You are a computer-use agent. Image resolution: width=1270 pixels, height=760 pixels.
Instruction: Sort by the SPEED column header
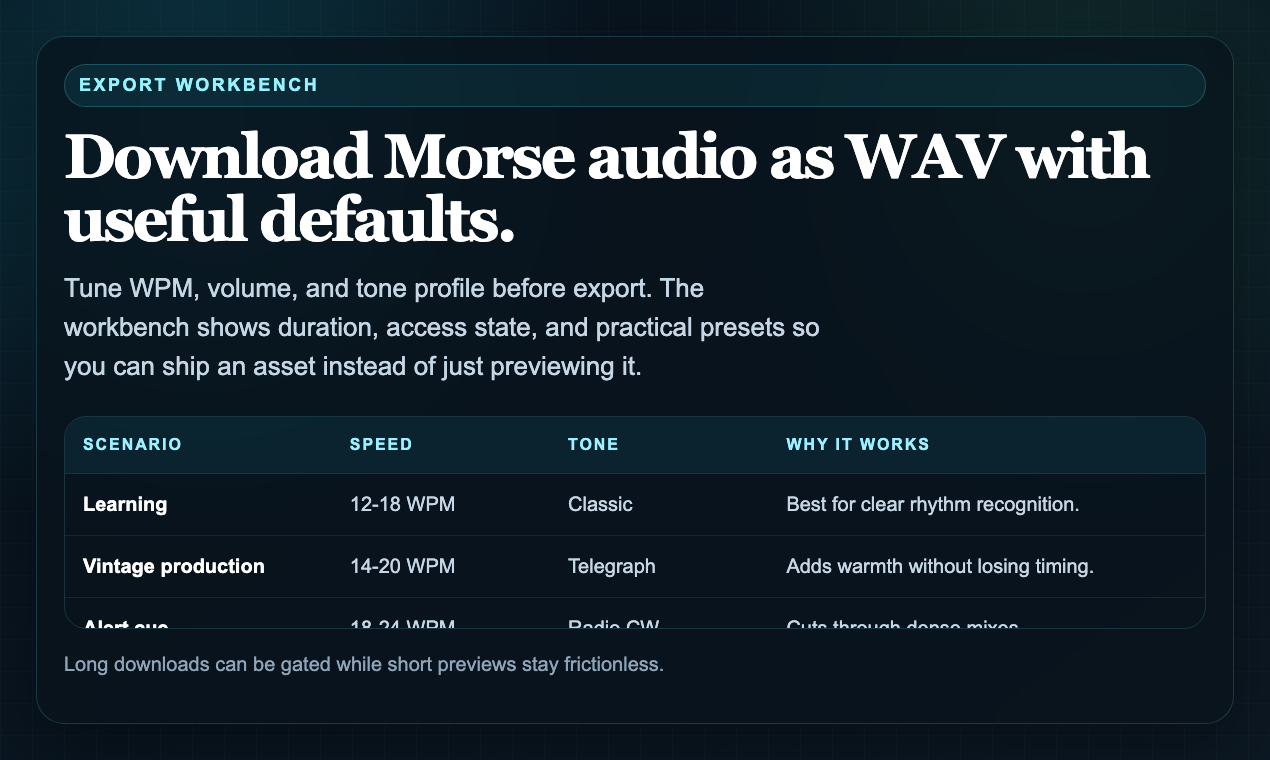pyautogui.click(x=381, y=444)
